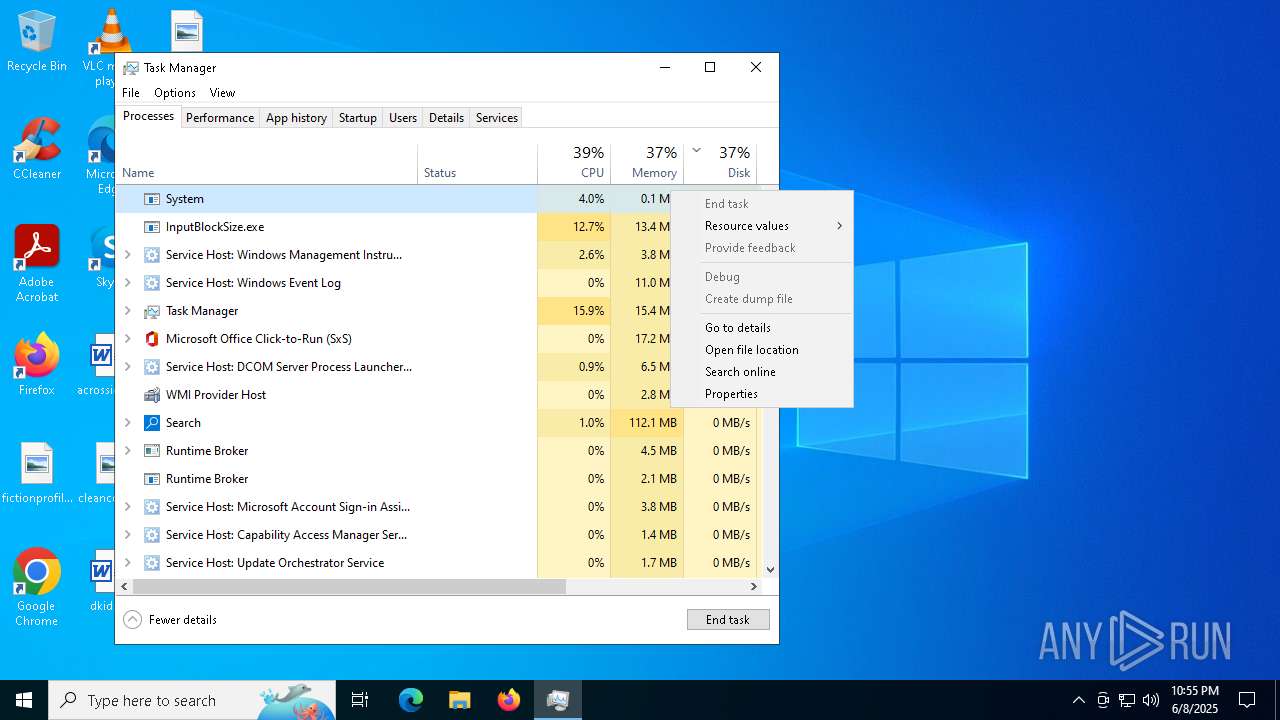Switch to the Services tab

[497, 118]
